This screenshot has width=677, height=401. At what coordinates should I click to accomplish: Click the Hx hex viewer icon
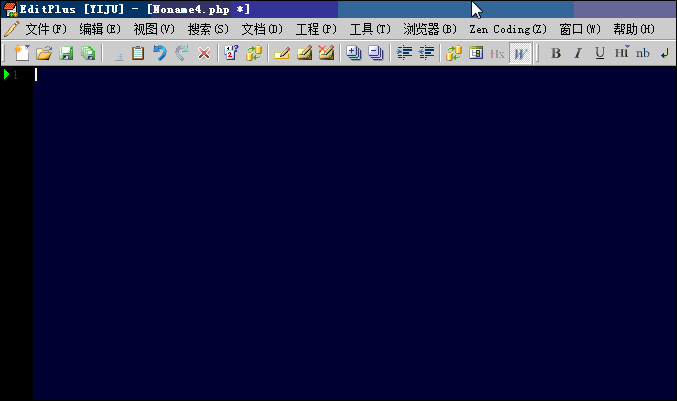pyautogui.click(x=497, y=53)
